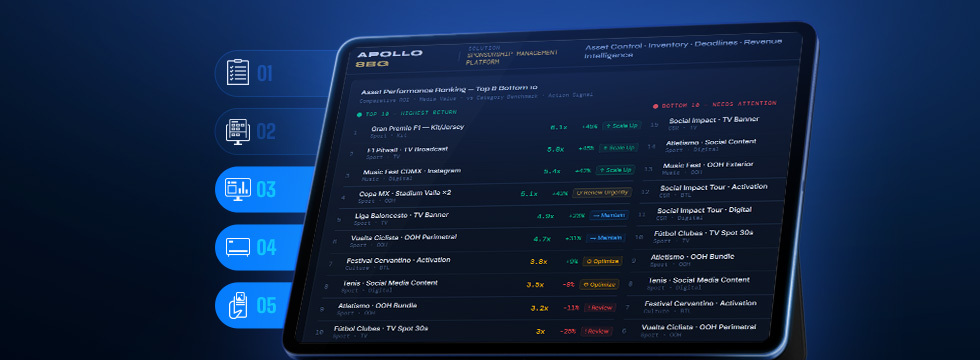The height and width of the screenshot is (360, 980).
Task: Click the 4.7x return value
Action: (x=541, y=239)
